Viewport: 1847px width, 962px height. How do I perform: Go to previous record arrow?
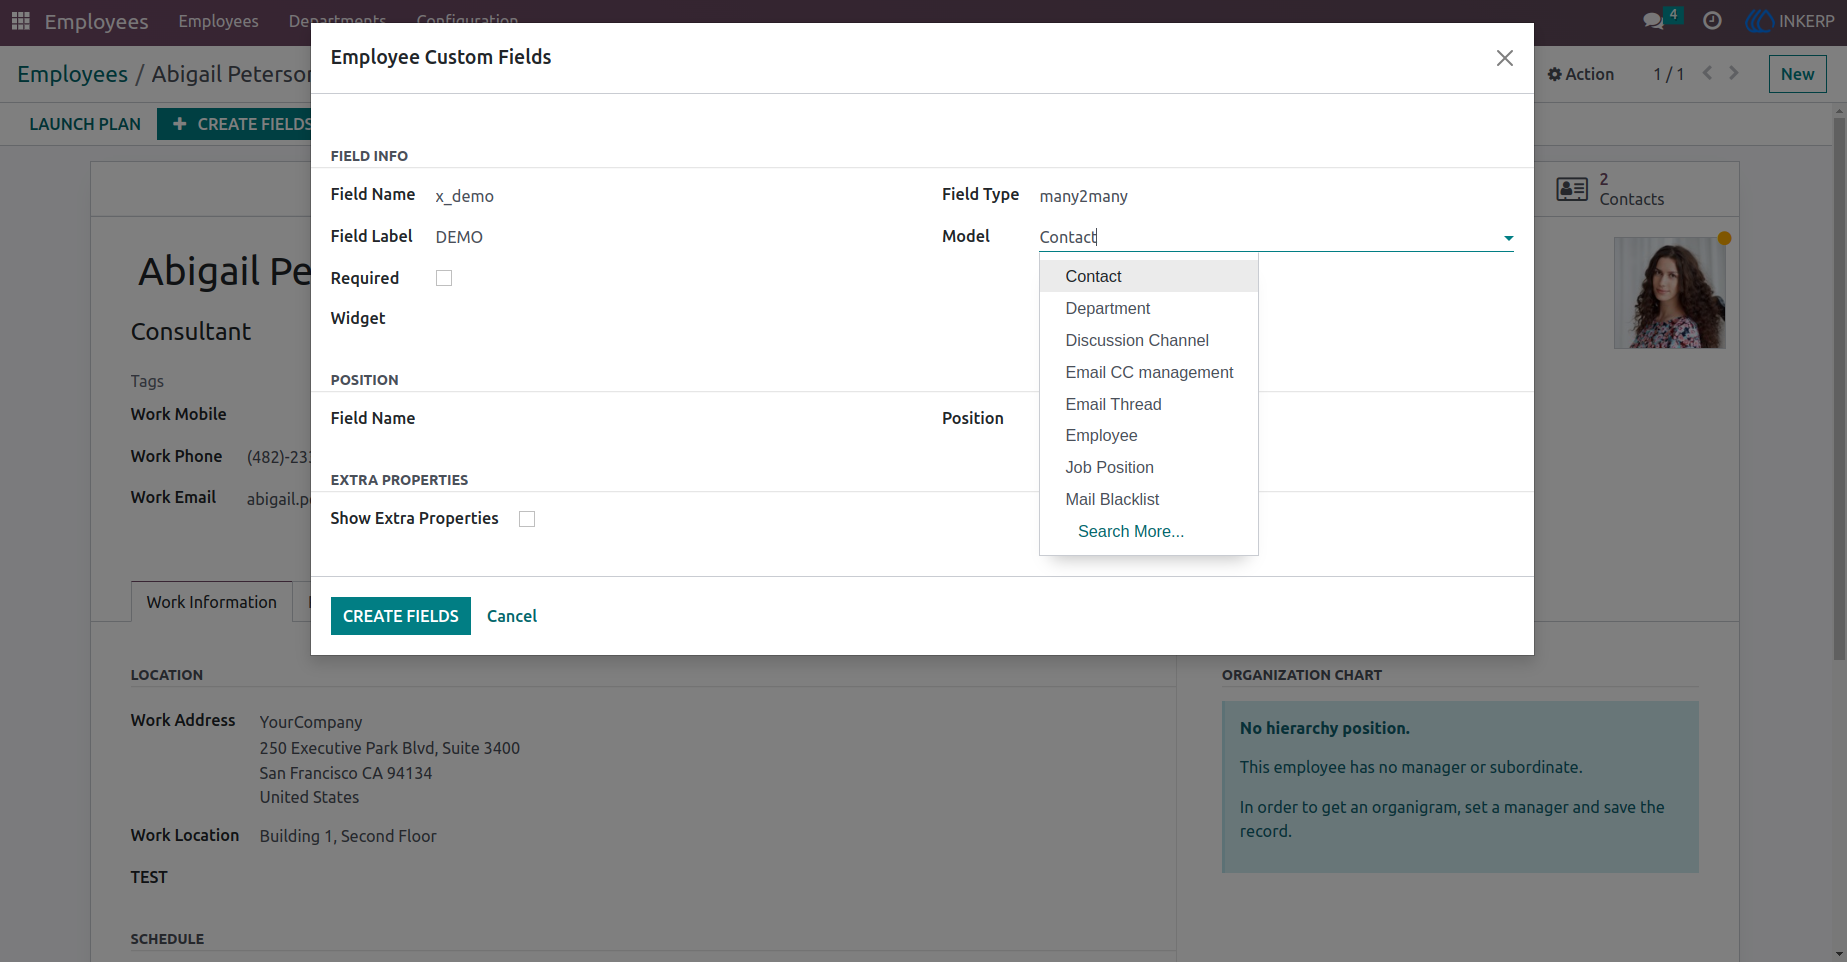tap(1708, 73)
